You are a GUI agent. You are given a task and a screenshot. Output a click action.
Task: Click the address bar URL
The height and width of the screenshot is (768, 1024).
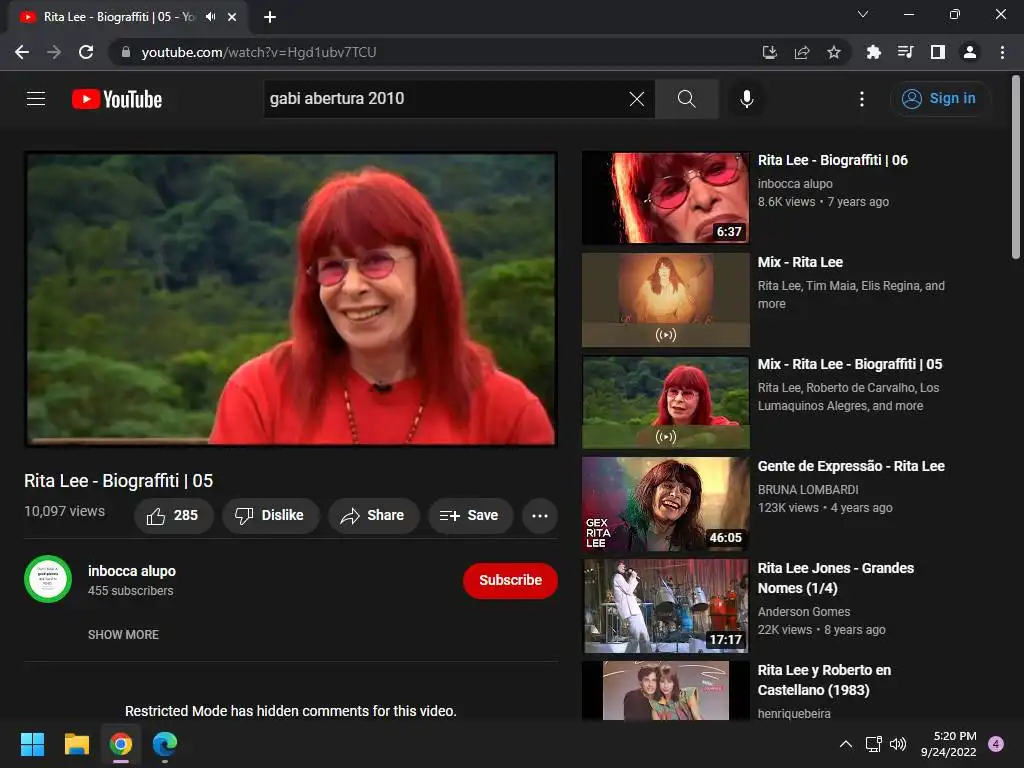[x=259, y=52]
